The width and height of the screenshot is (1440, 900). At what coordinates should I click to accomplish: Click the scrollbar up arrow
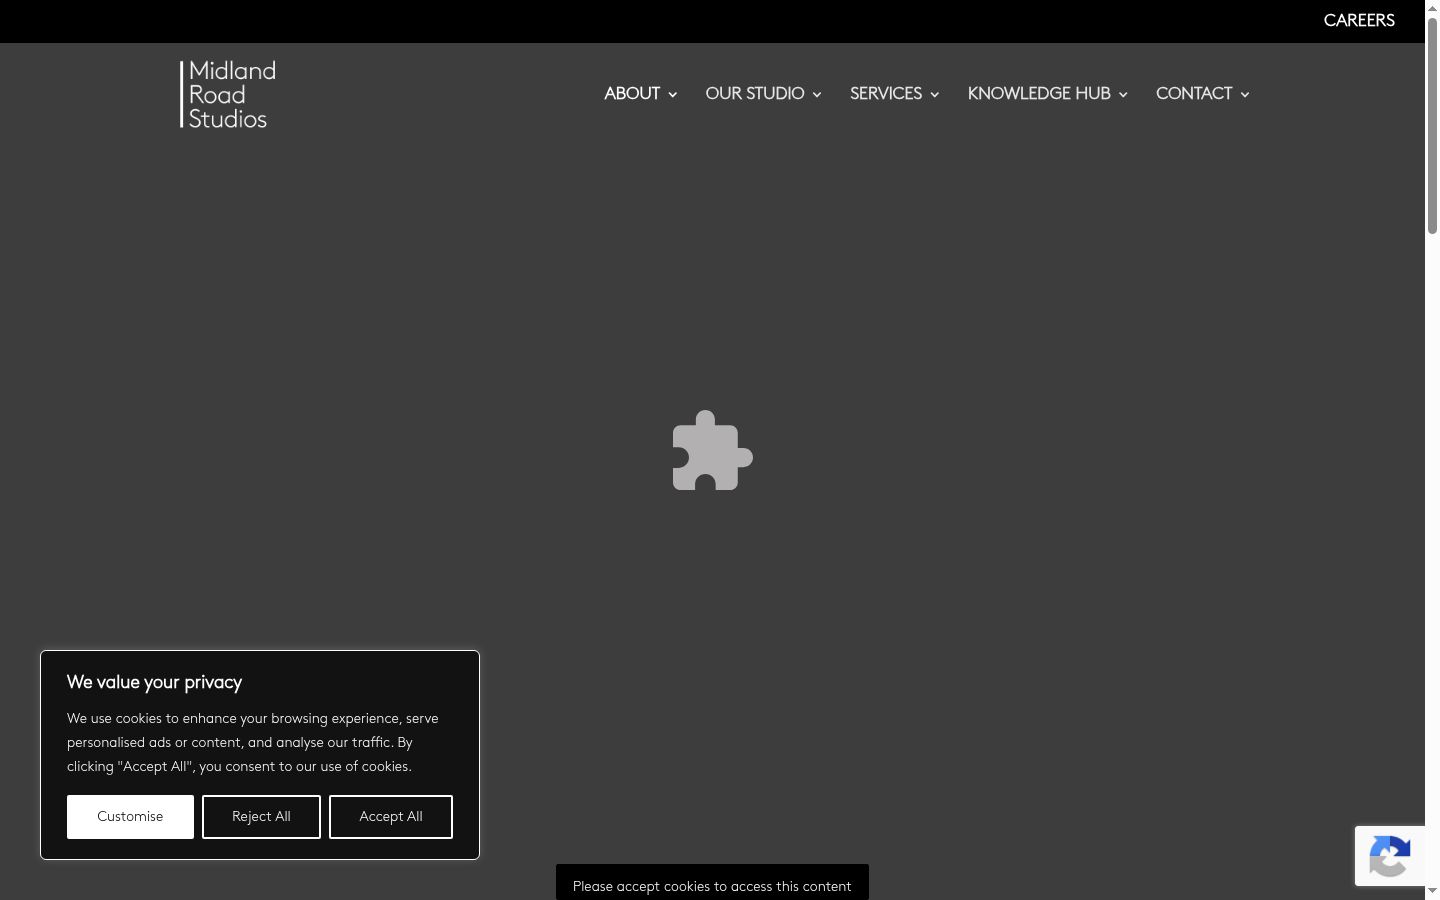[1432, 8]
